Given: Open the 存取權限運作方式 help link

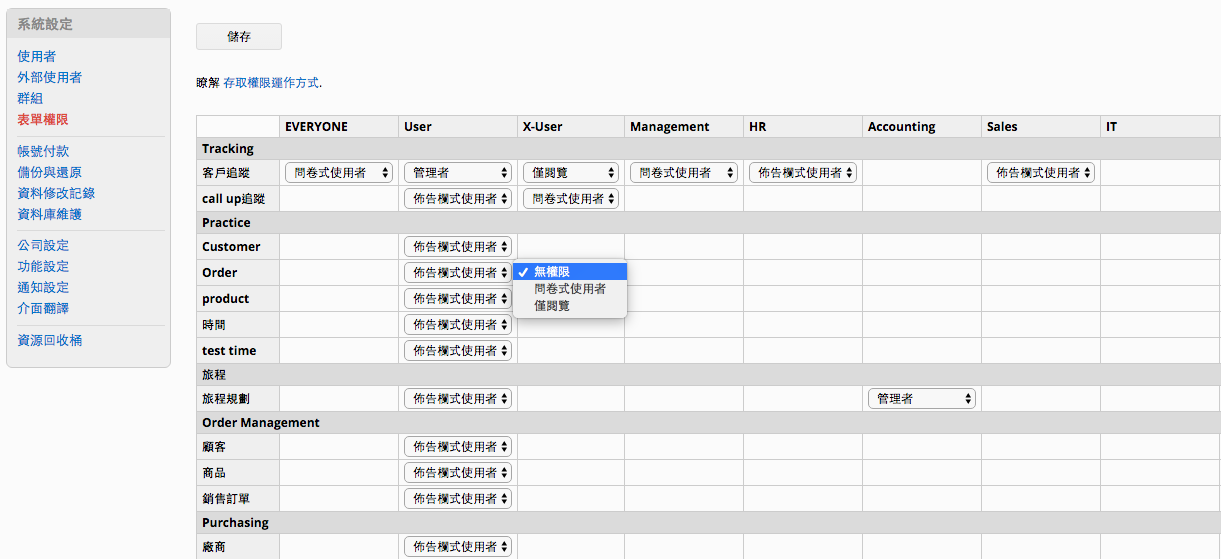Looking at the screenshot, I should (x=271, y=83).
